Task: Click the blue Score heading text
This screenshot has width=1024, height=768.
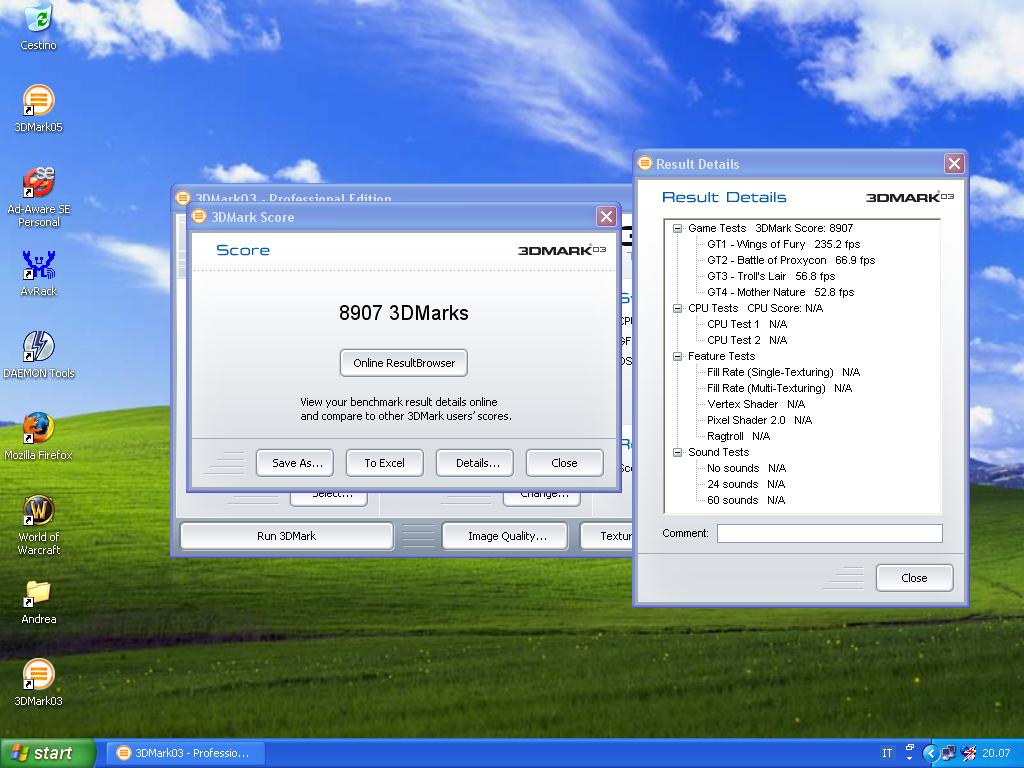Action: [x=243, y=250]
